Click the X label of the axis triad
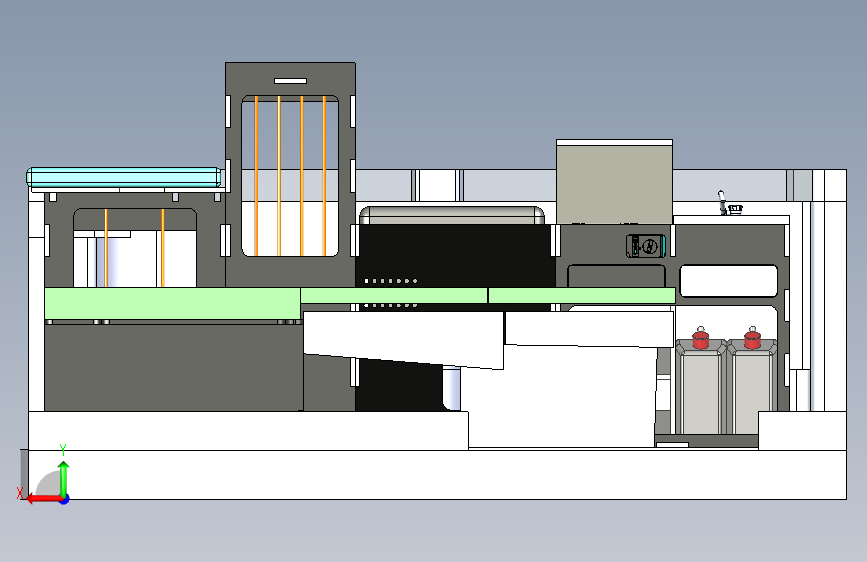The width and height of the screenshot is (867, 562). tap(20, 493)
